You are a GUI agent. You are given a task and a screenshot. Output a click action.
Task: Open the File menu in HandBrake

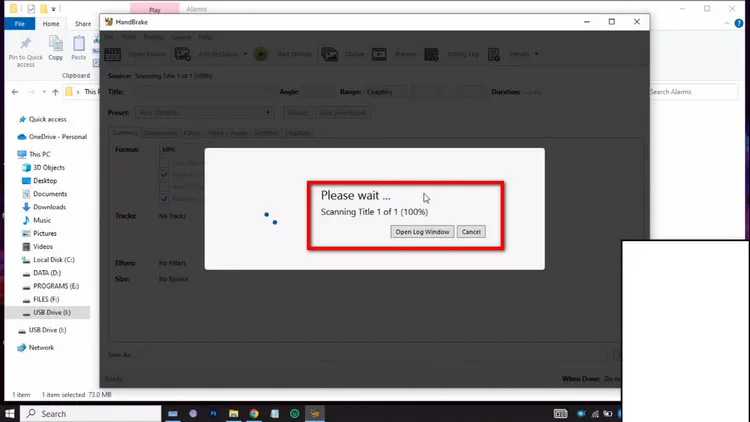(109, 37)
